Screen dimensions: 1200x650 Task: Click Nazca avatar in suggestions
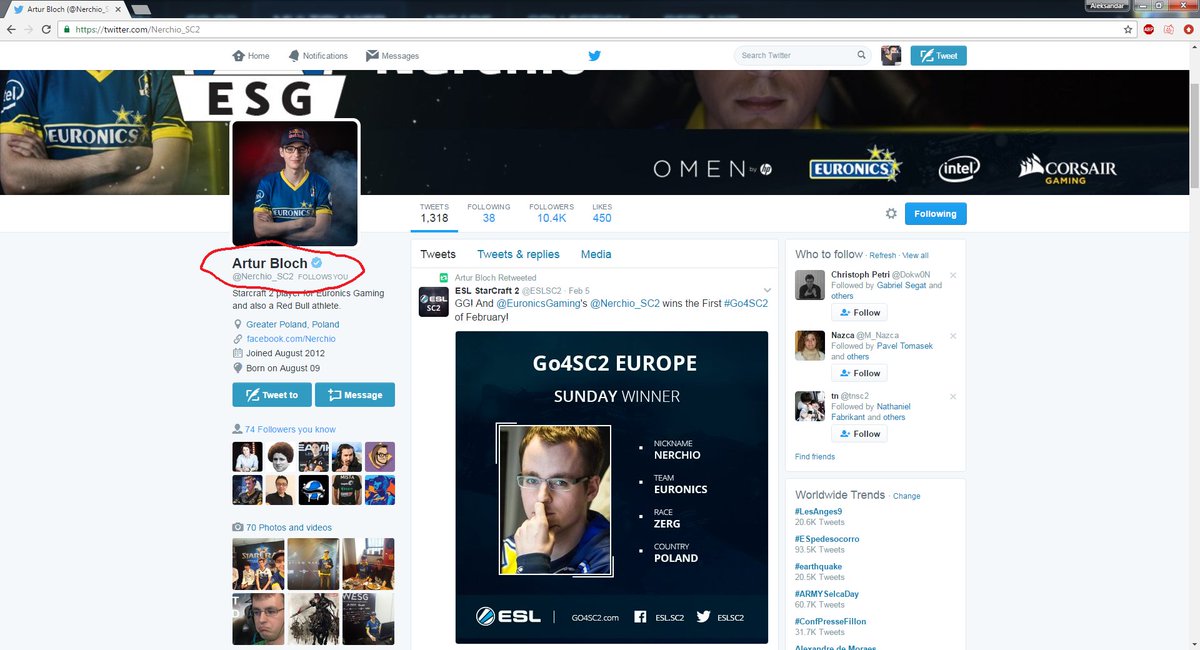coord(810,346)
